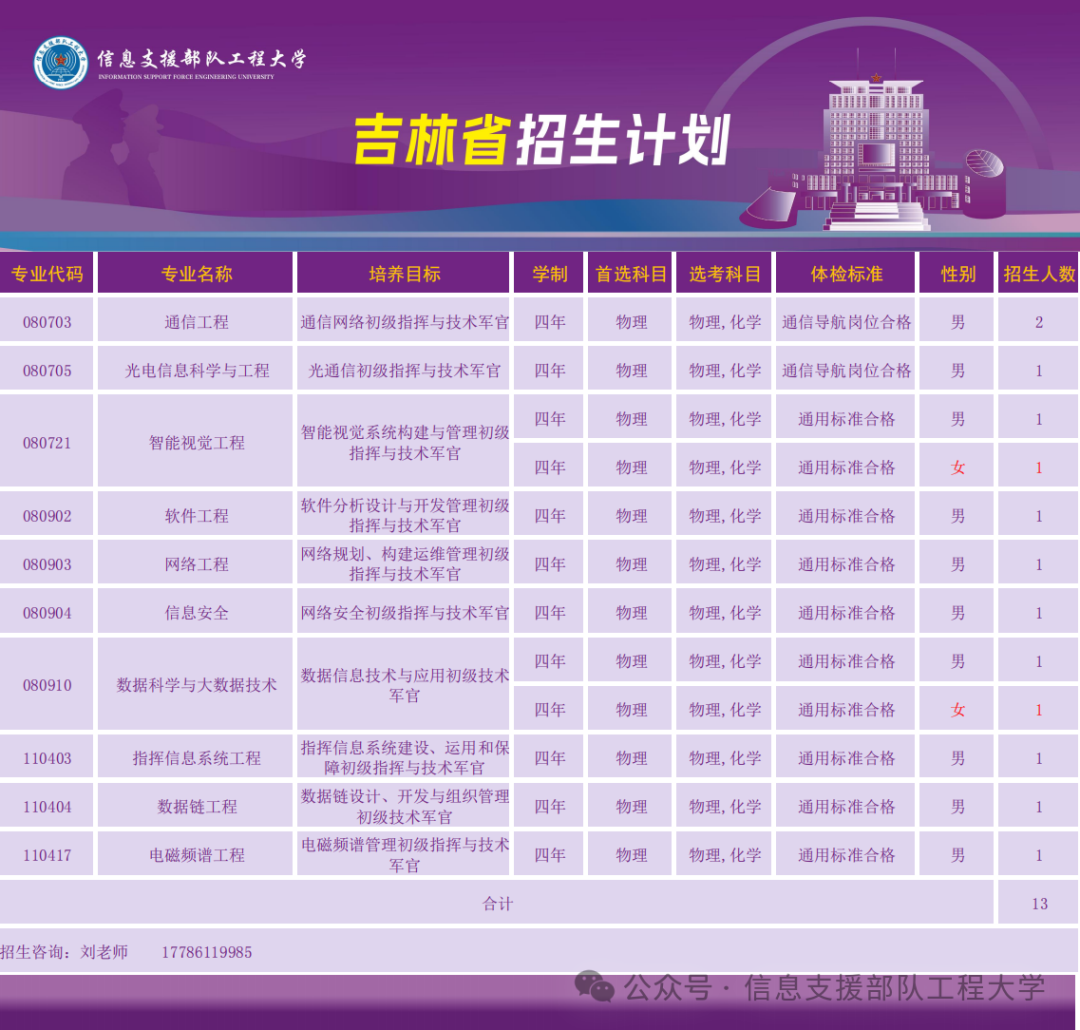Select the 选考科目 column header
Screen dimensions: 1080x1030
click(724, 274)
